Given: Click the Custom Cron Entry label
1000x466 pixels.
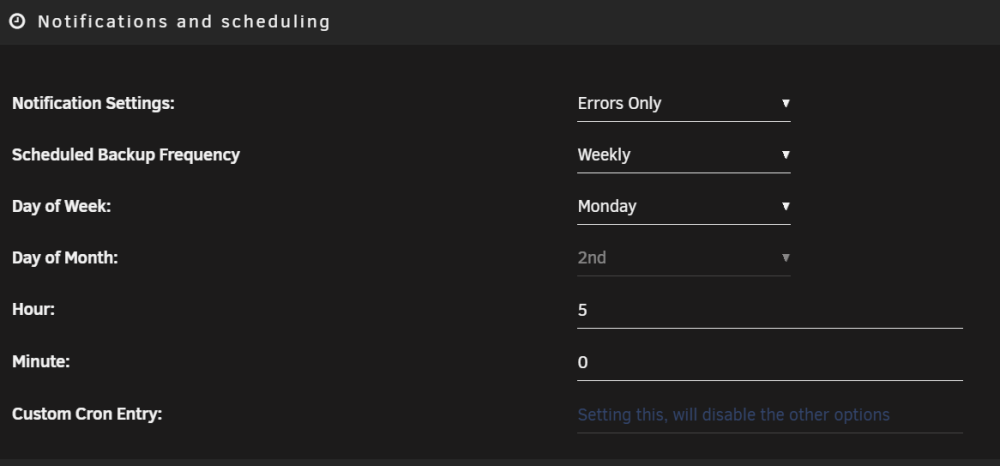Looking at the screenshot, I should pyautogui.click(x=87, y=414).
